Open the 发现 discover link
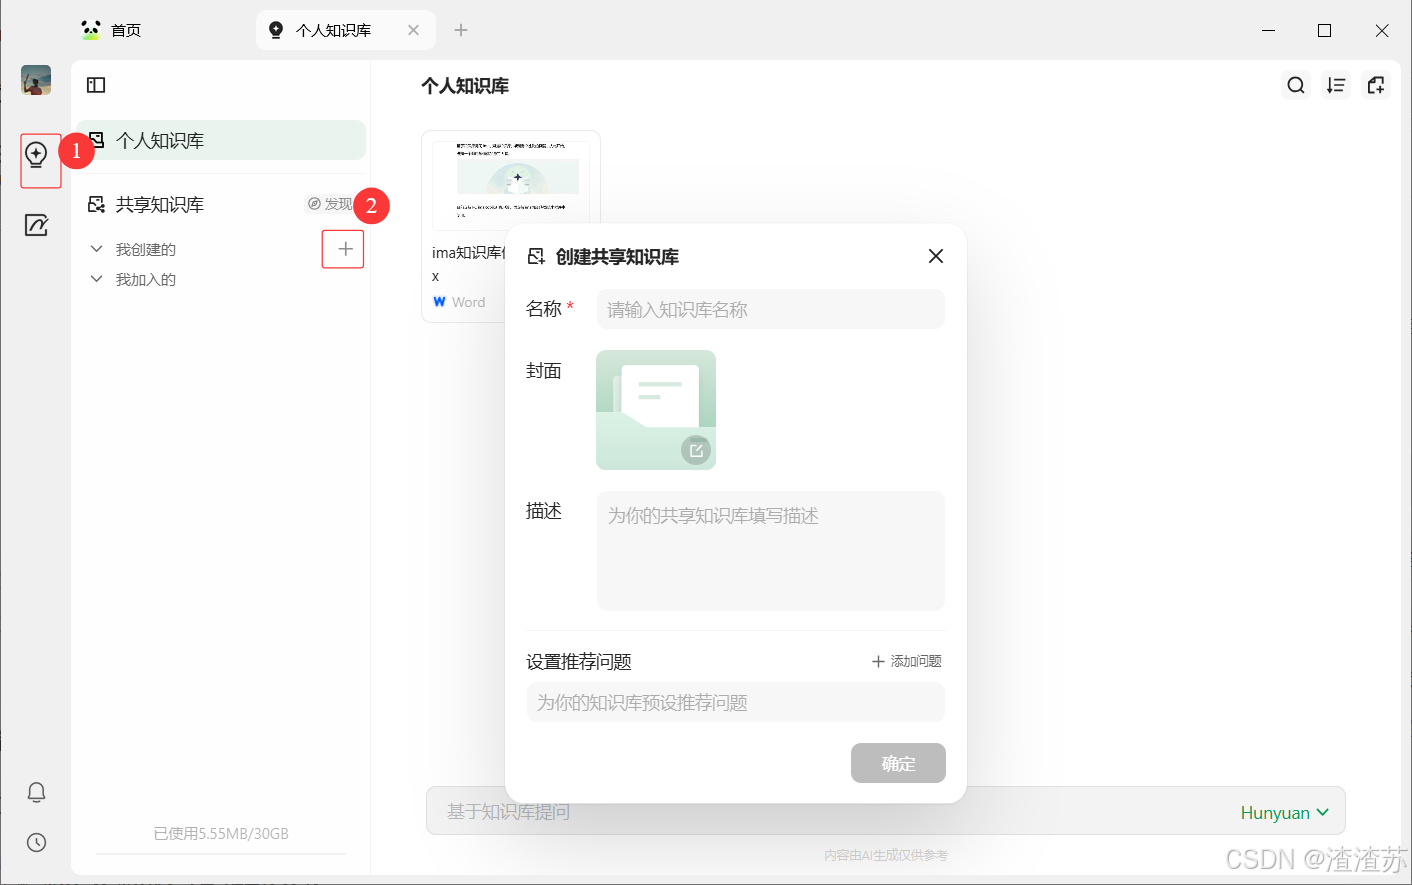This screenshot has width=1412, height=885. 328,203
